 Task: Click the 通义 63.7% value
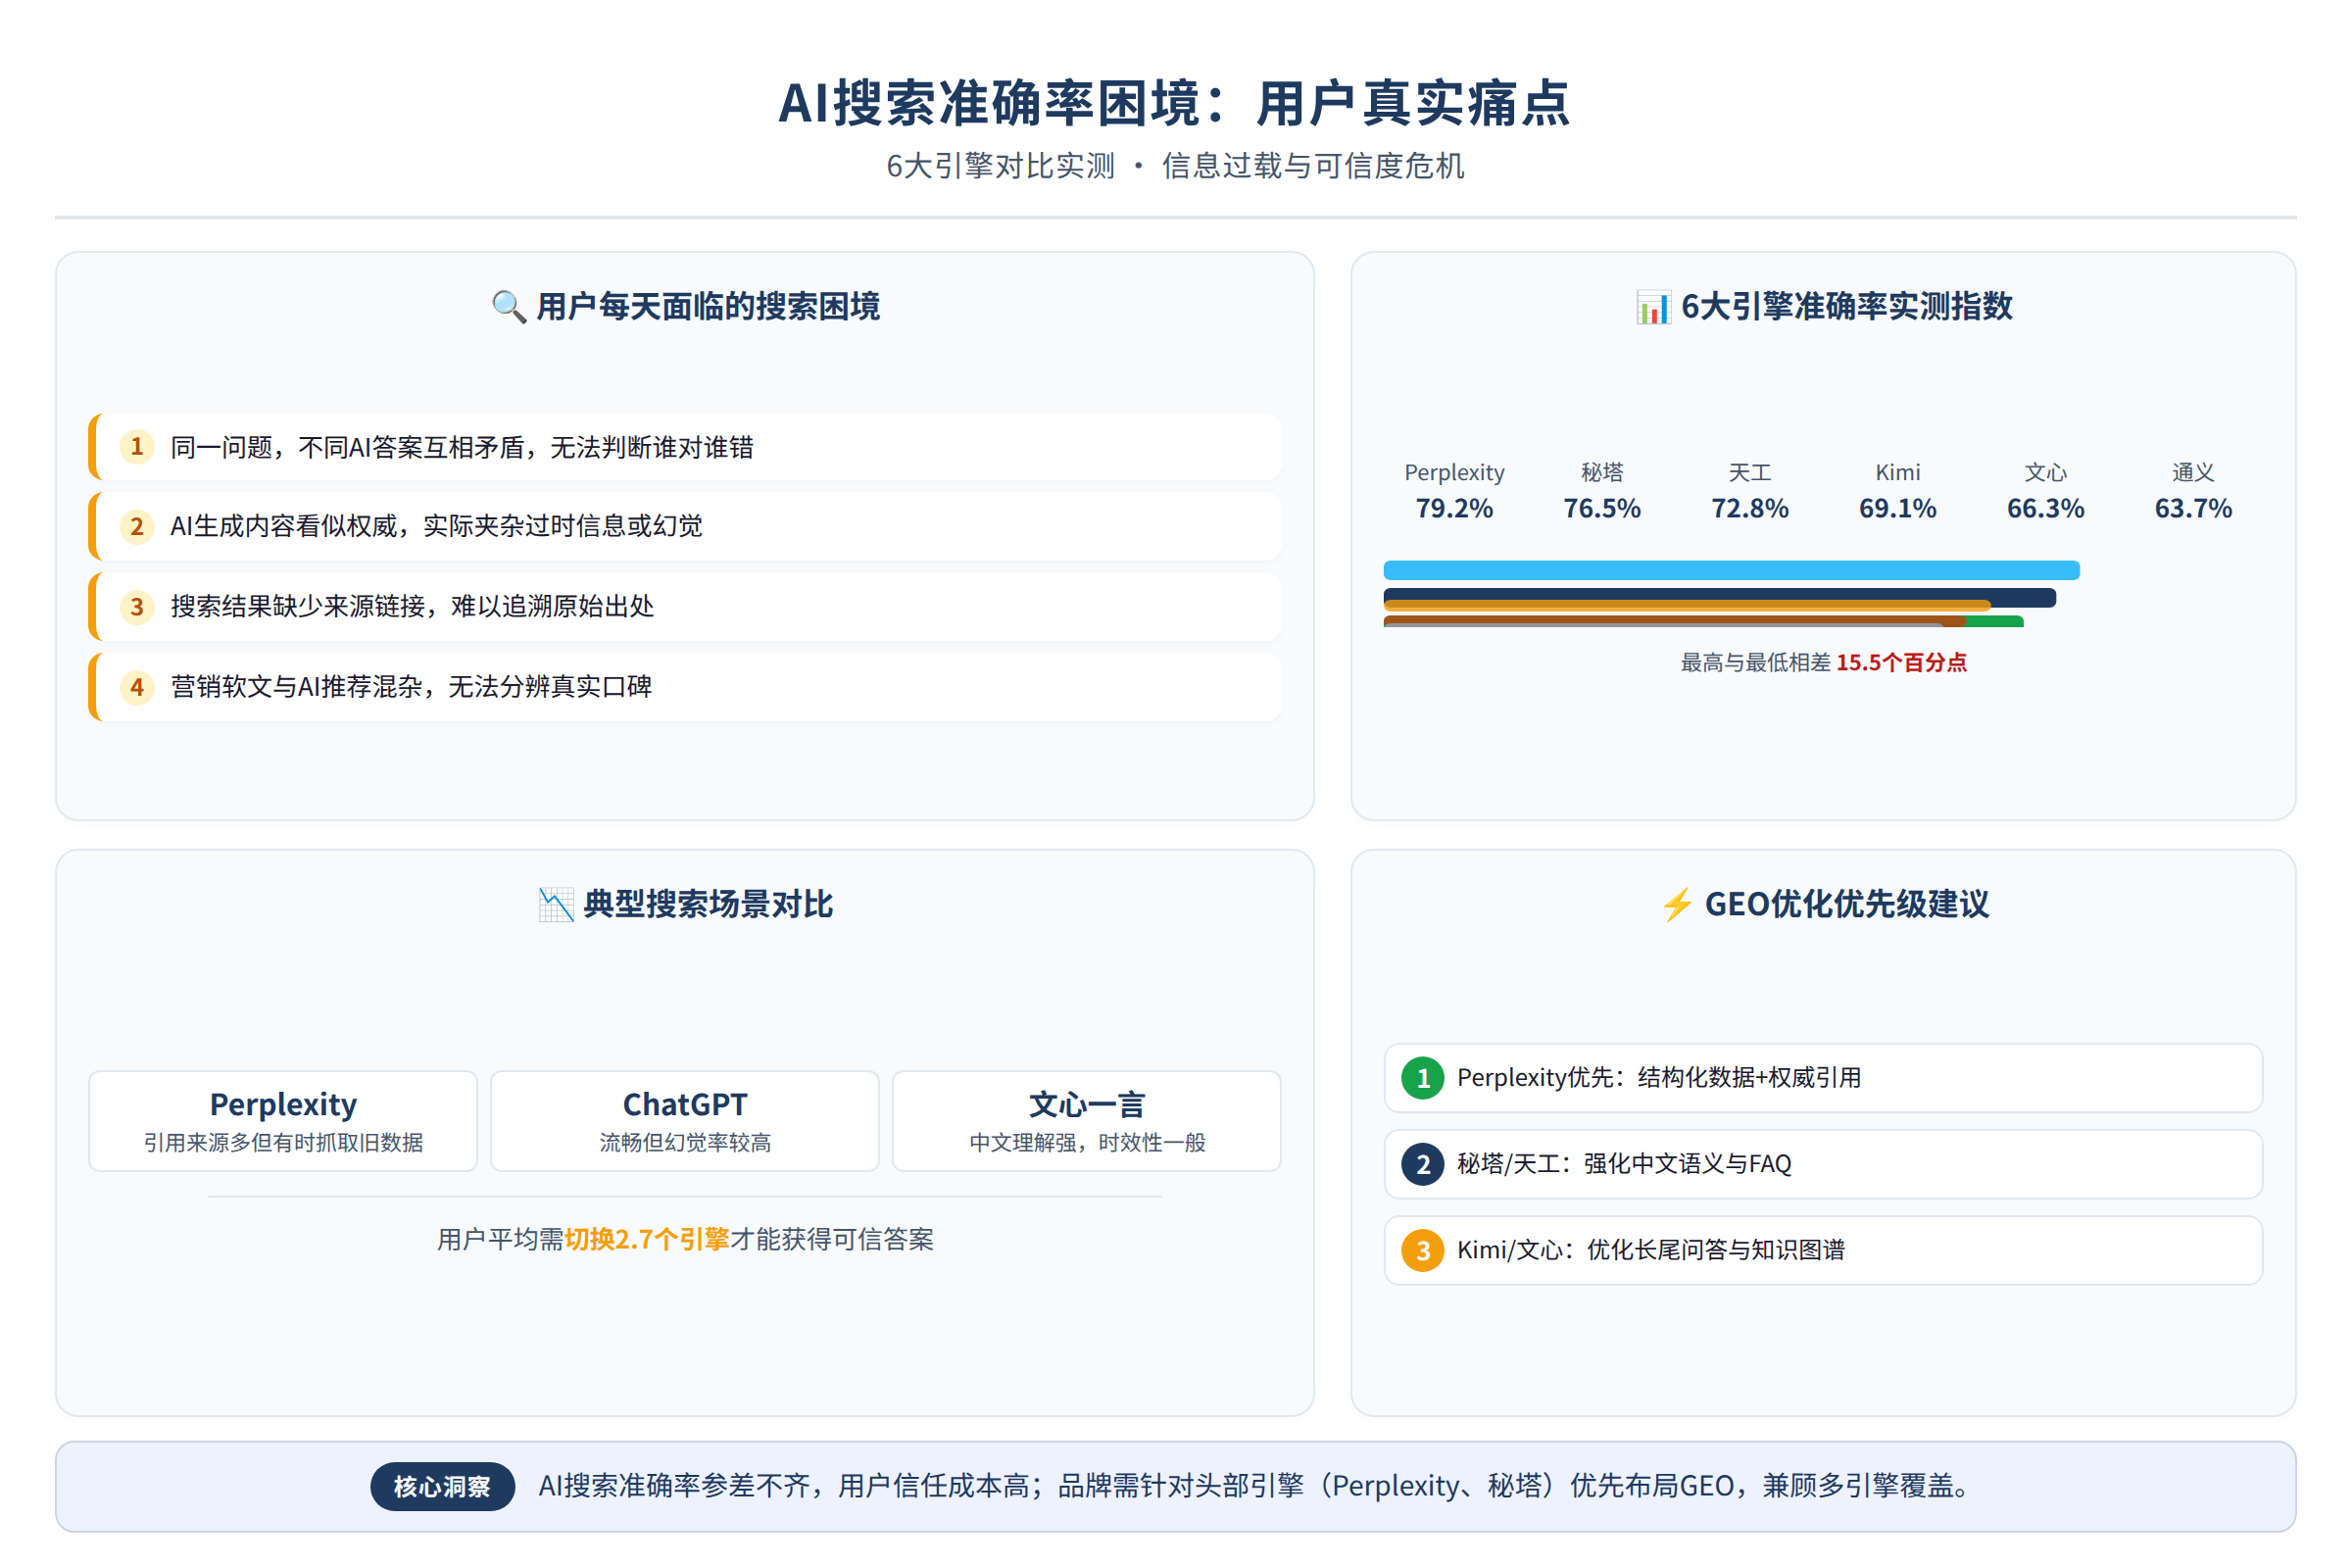[2193, 509]
